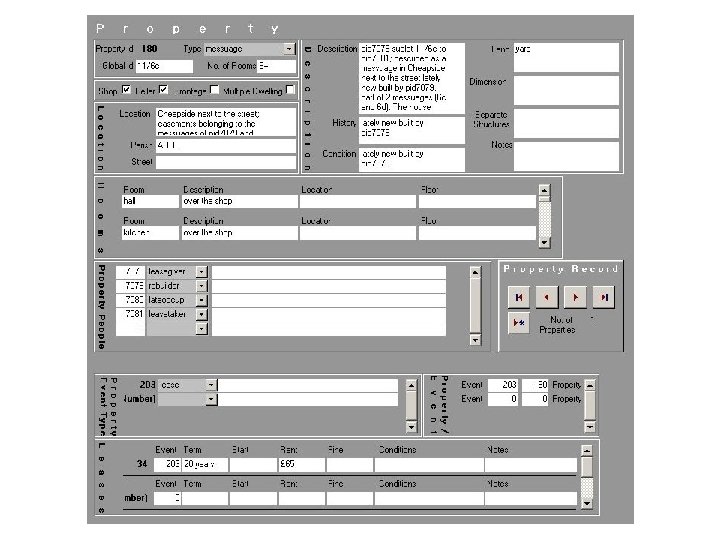Click the empty Dimension field

point(566,90)
